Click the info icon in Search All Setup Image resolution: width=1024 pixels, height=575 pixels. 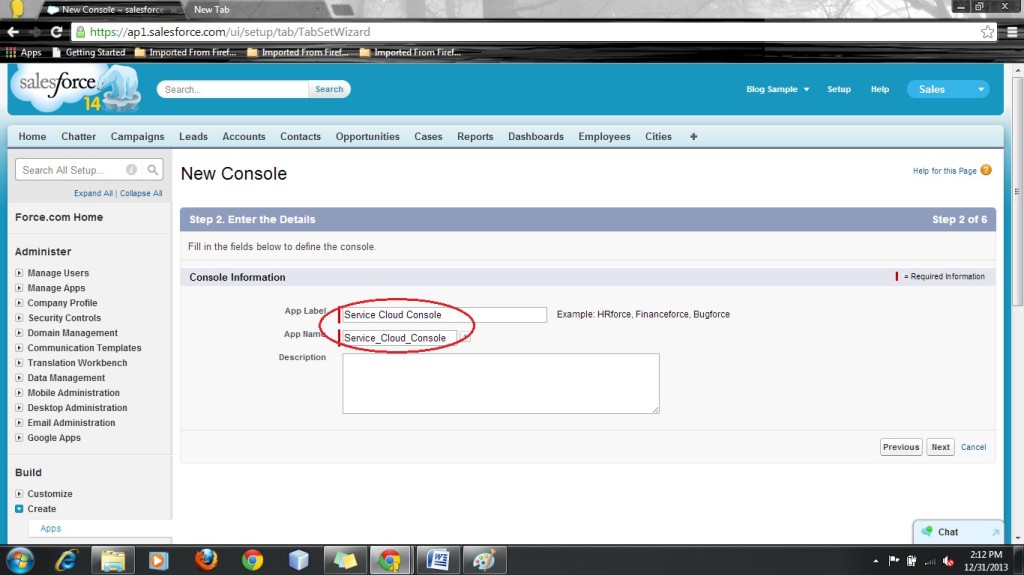click(x=131, y=170)
